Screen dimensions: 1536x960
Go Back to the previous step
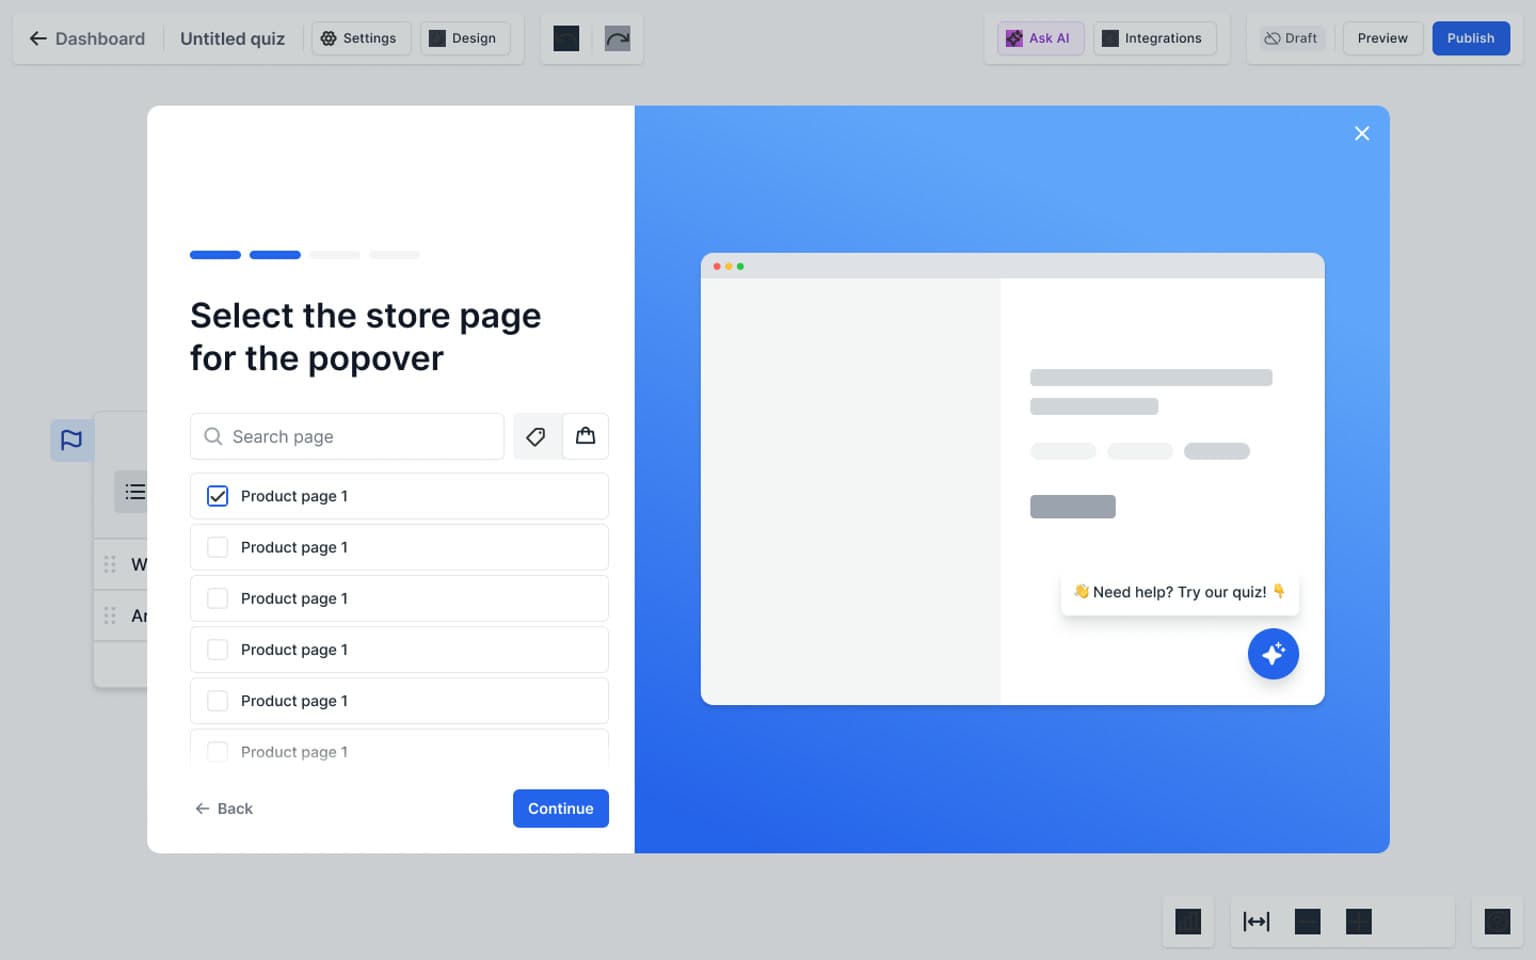tap(224, 808)
